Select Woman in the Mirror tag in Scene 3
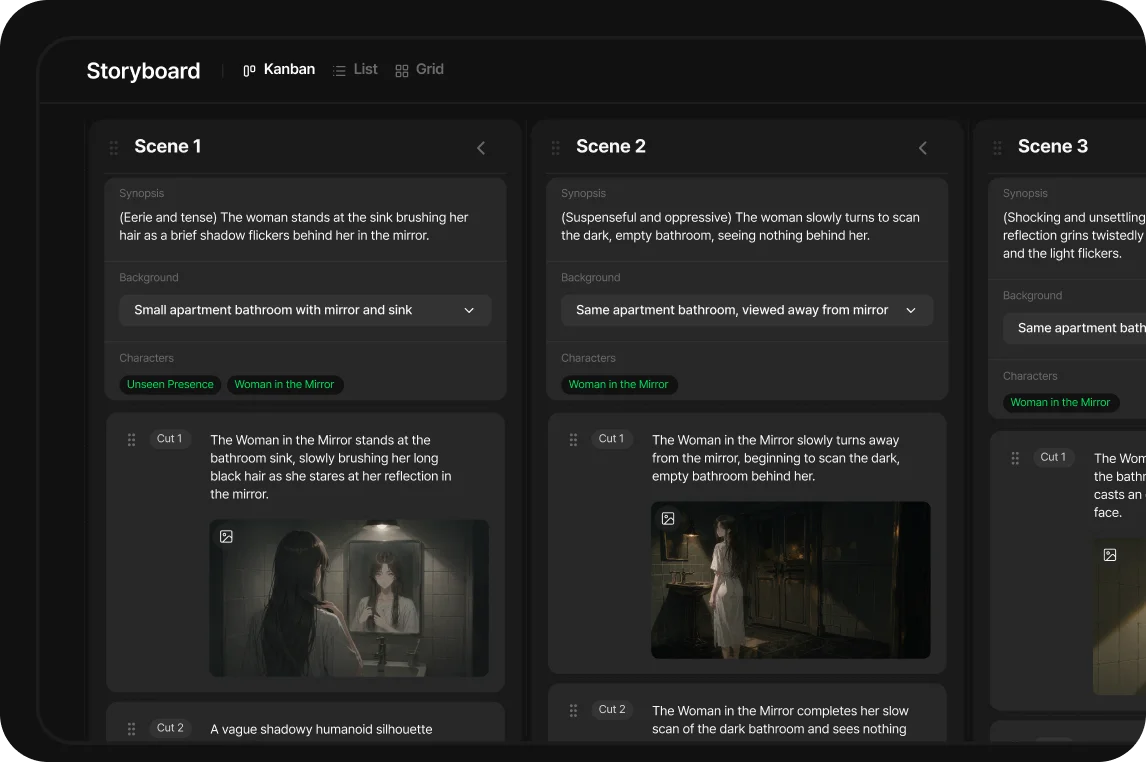Viewport: 1146px width, 762px height. [1060, 403]
